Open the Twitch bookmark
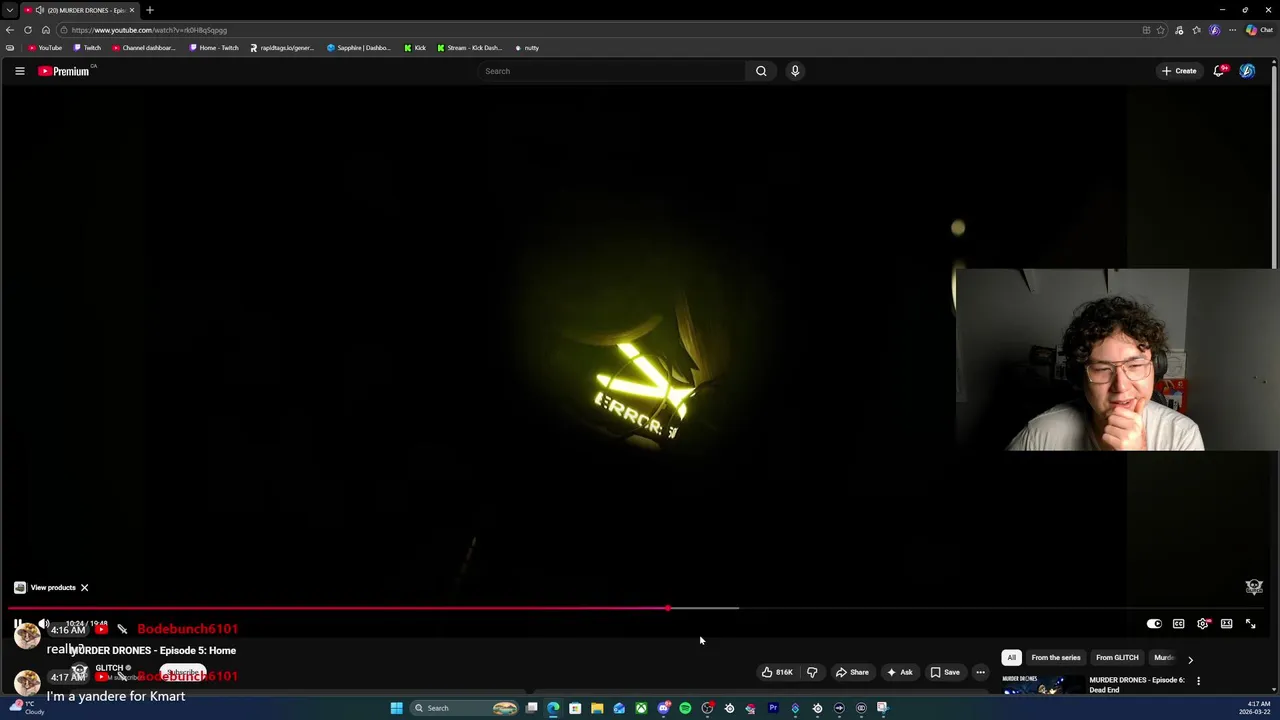 point(87,48)
